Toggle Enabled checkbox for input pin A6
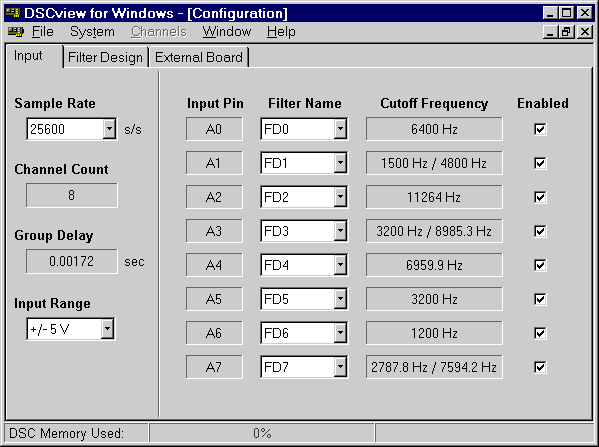Viewport: 599px width, 447px height. coord(540,333)
